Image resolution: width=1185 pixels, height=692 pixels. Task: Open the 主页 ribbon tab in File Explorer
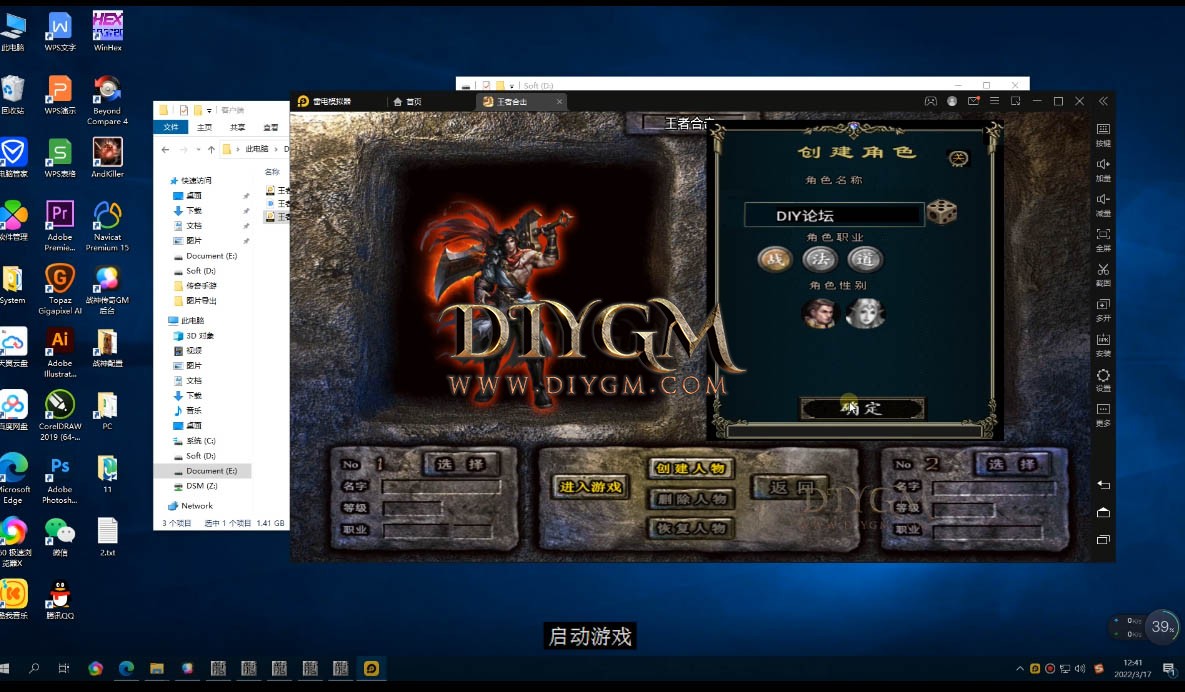pyautogui.click(x=204, y=127)
